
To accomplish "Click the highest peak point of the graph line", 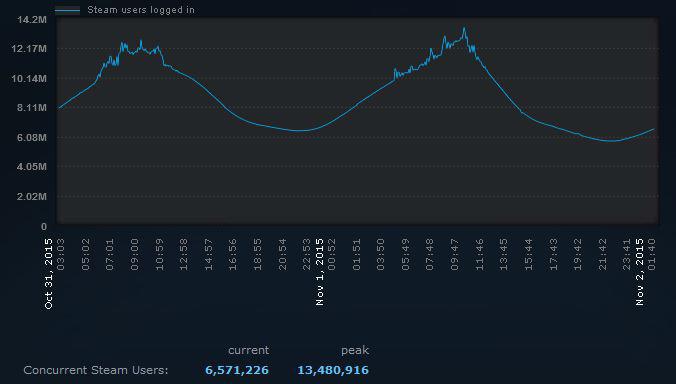I will (x=464, y=28).
